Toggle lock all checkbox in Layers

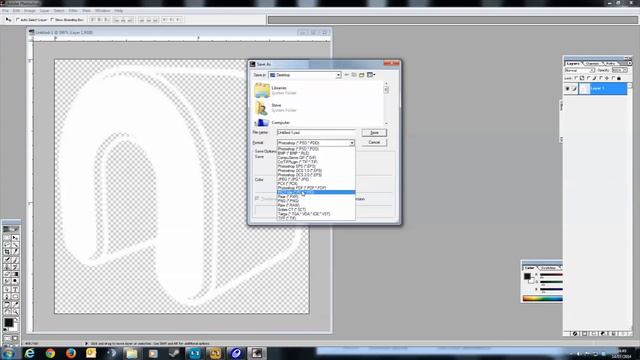(613, 78)
